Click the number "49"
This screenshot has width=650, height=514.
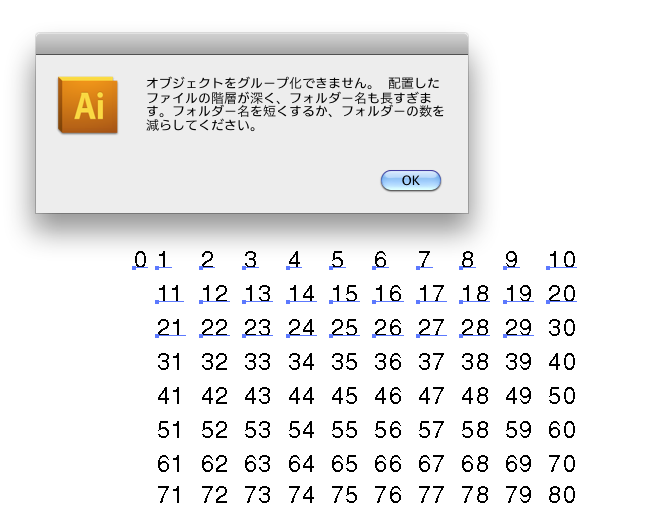(x=519, y=396)
